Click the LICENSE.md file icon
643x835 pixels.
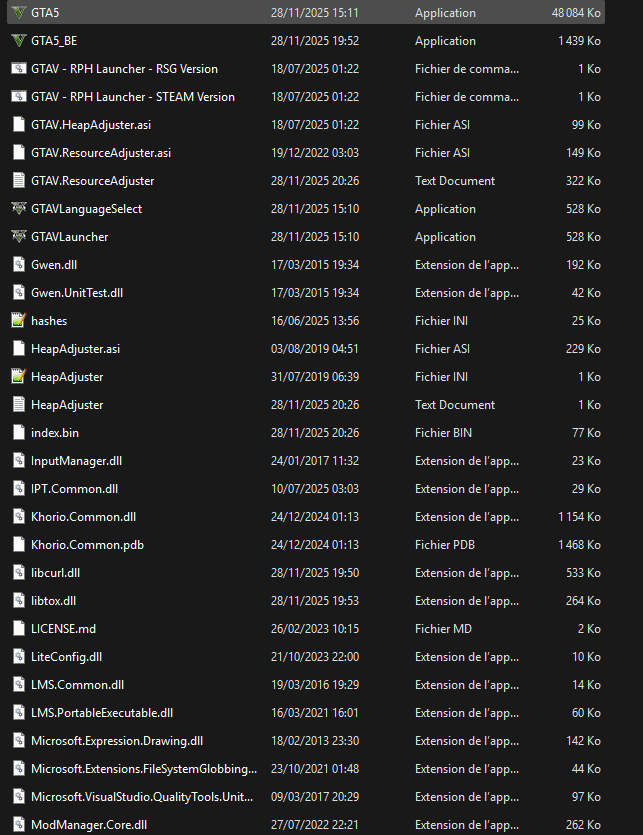point(19,629)
